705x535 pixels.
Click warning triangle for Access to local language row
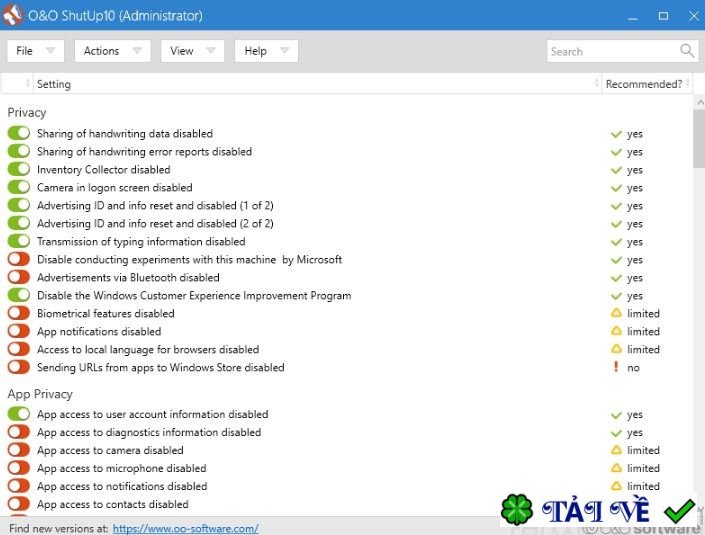[616, 349]
